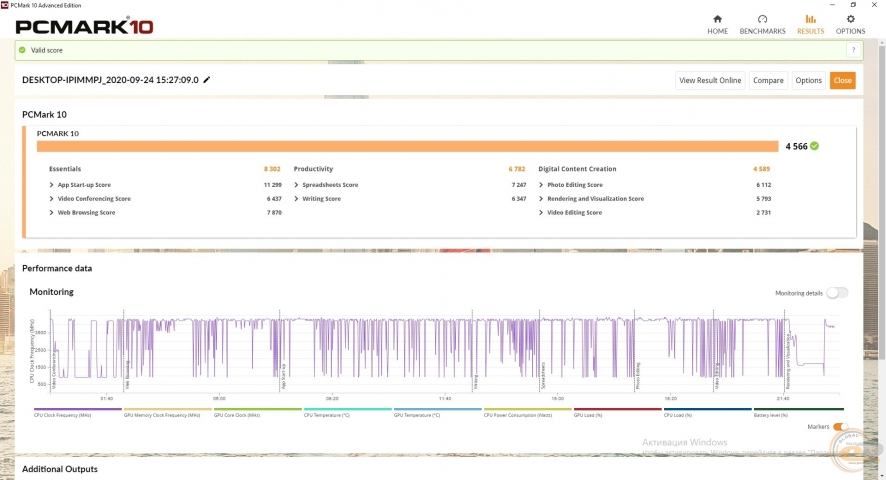
Task: Select GPU Memory Clock Frequency legend entry
Action: (167, 413)
